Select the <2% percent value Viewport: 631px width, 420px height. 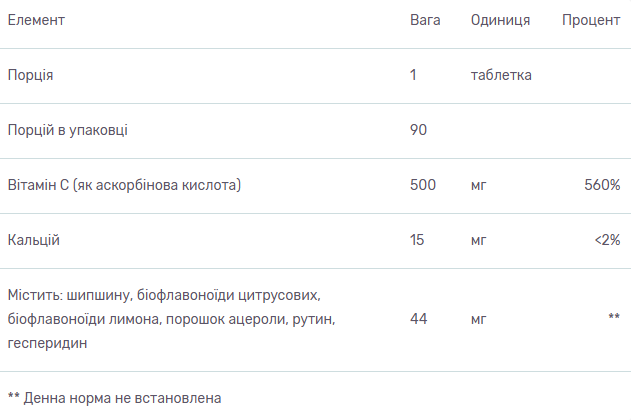pyautogui.click(x=606, y=240)
